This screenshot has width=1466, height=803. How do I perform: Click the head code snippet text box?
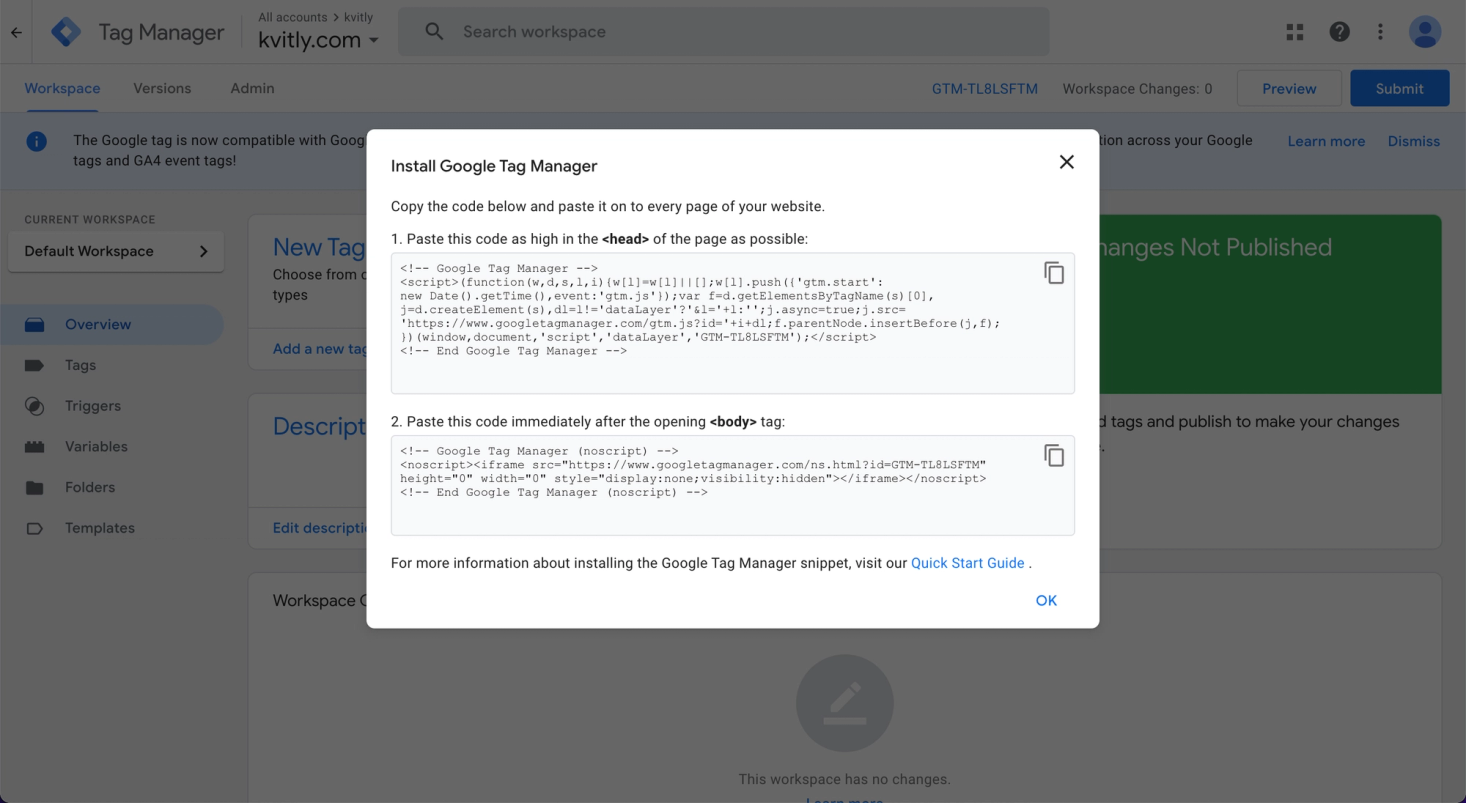click(732, 323)
